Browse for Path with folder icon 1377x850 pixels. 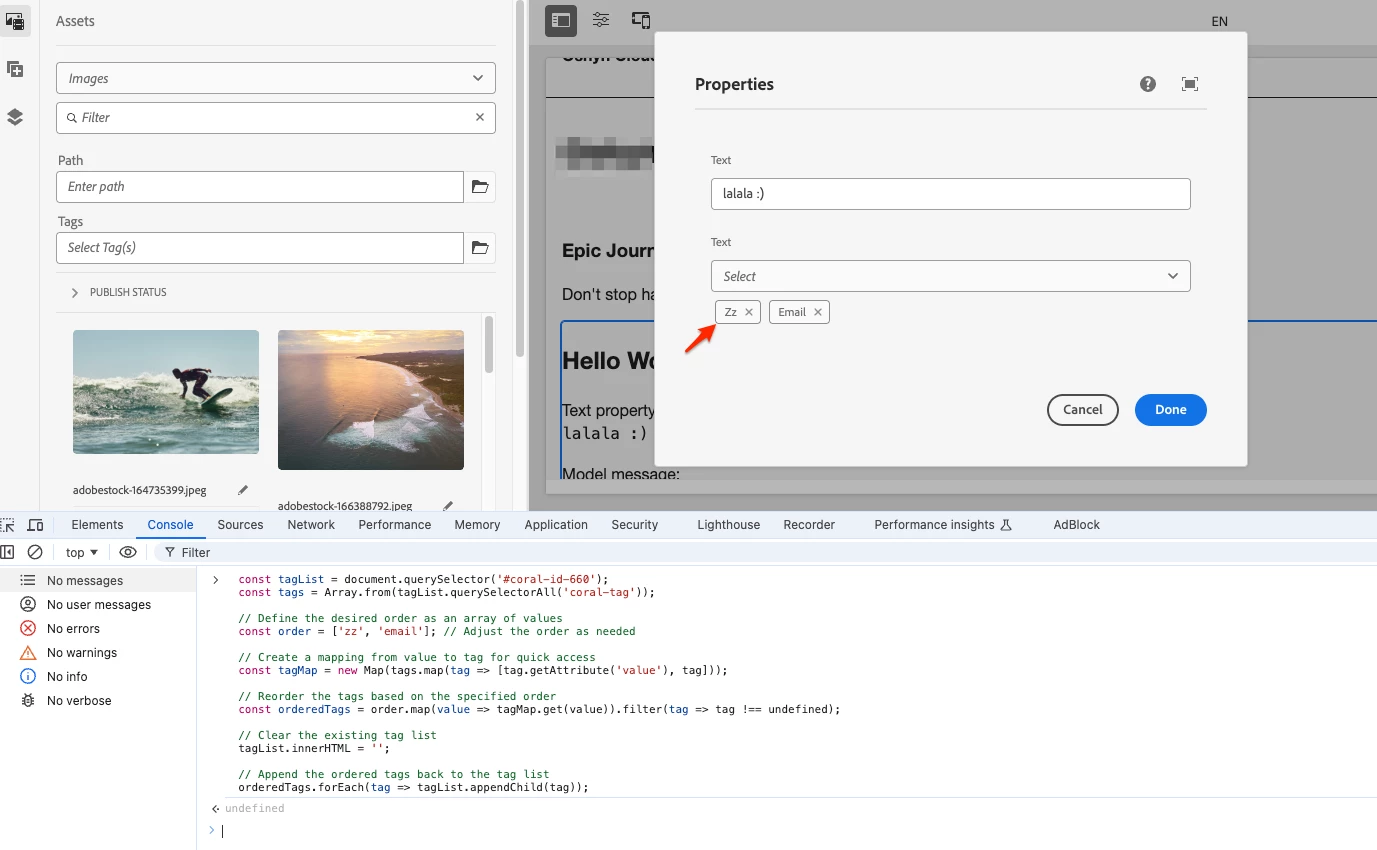(480, 187)
